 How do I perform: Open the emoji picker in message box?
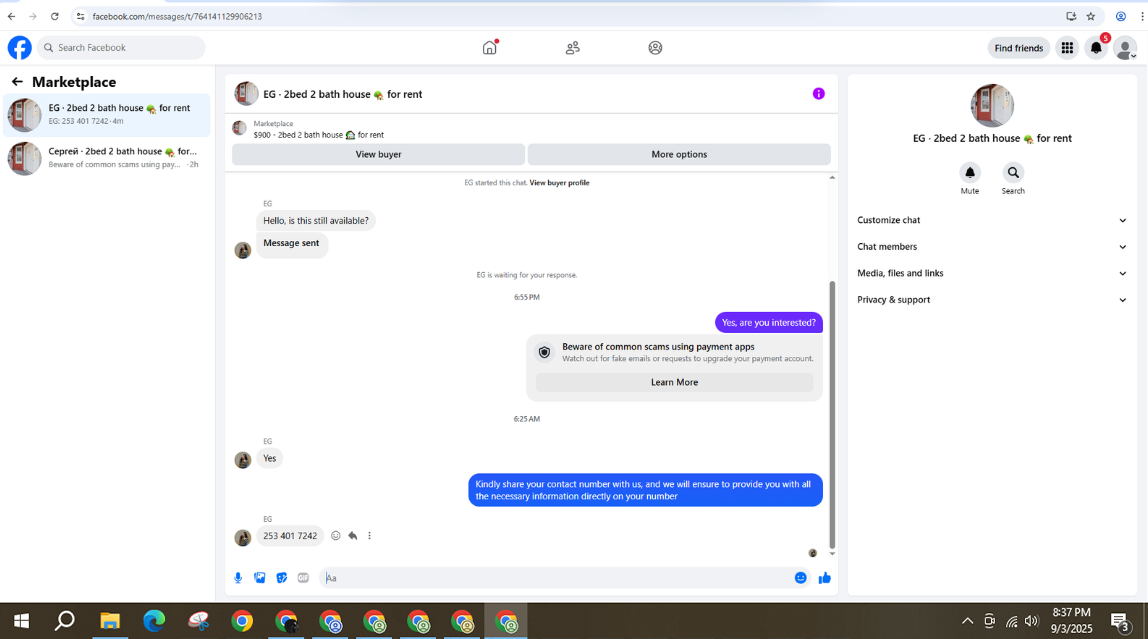(x=800, y=578)
